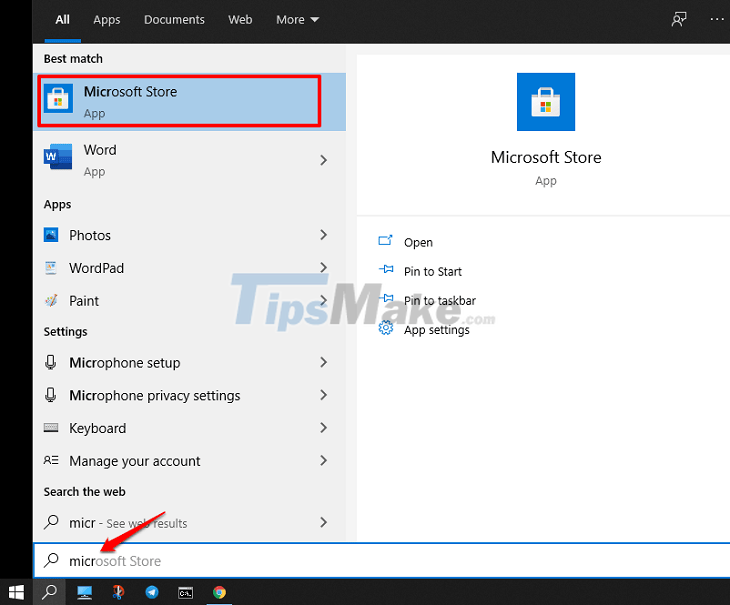Click the 'Photos' app name
730x605 pixels.
[90, 235]
